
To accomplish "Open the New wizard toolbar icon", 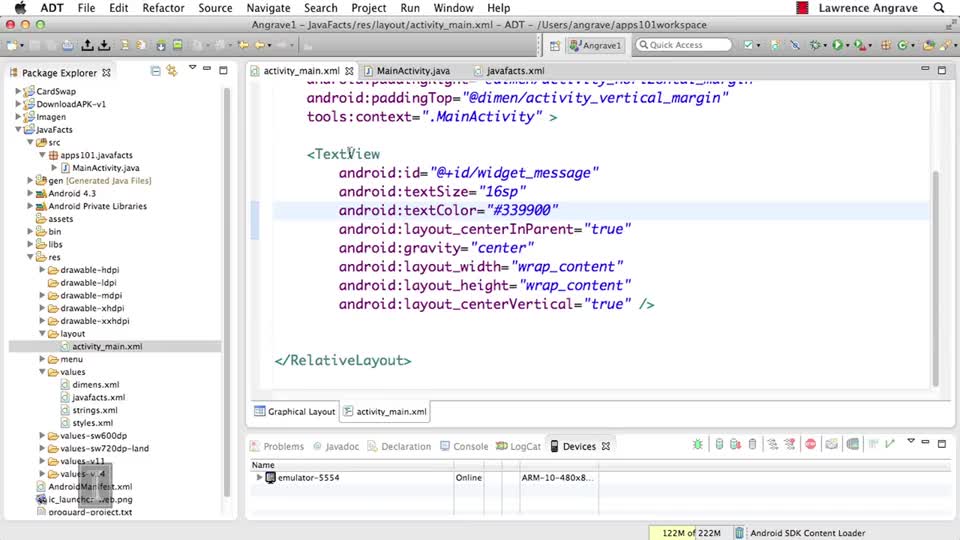I will coord(12,45).
